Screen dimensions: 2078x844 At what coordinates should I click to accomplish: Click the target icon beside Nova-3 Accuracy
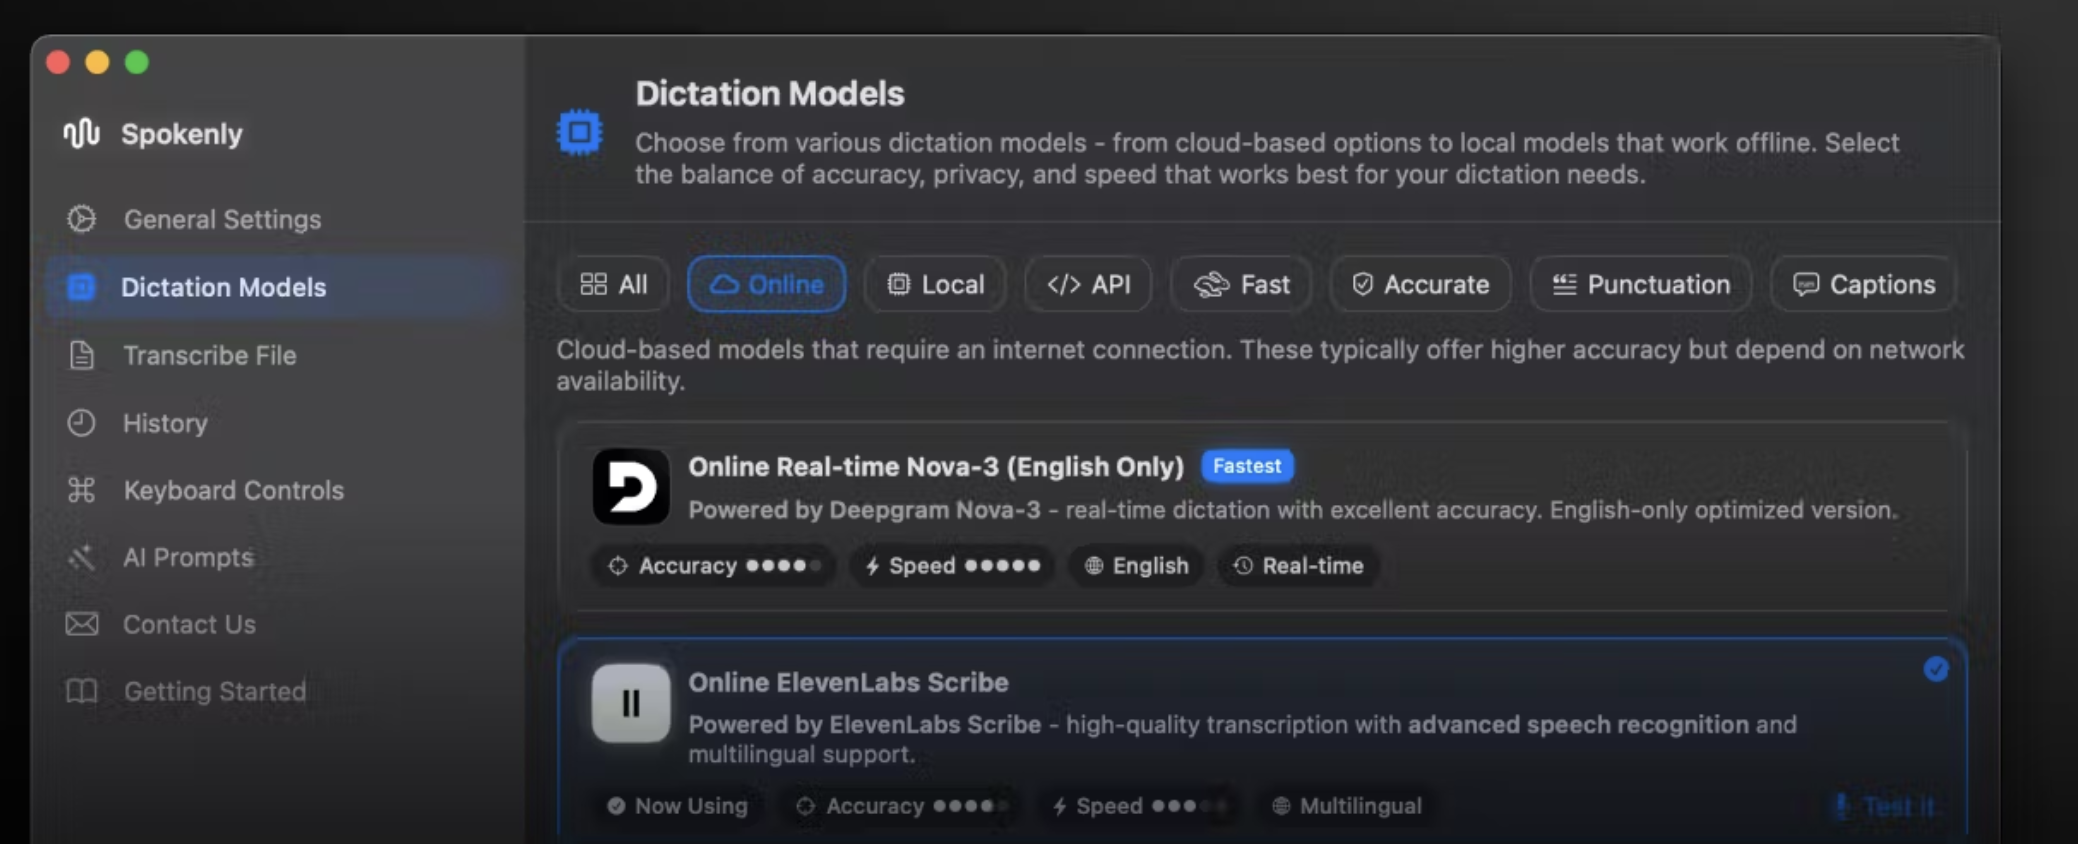click(x=618, y=566)
